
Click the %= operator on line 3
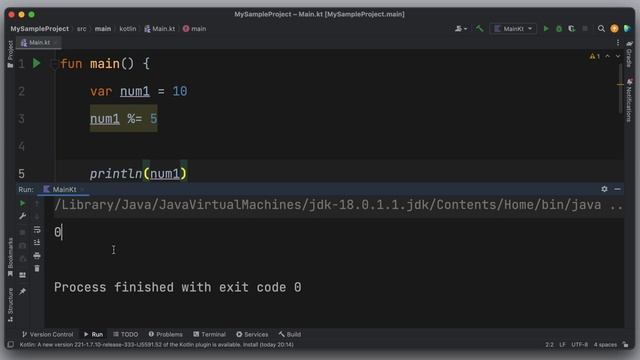pyautogui.click(x=135, y=119)
